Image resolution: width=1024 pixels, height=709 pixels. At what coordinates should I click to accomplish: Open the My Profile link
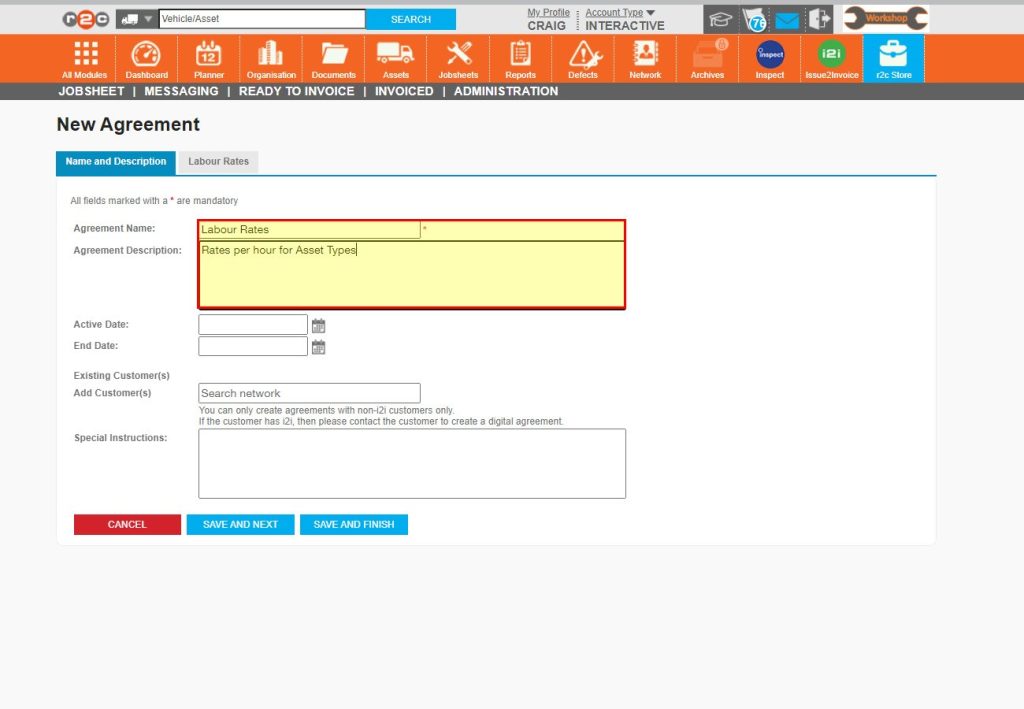(549, 12)
